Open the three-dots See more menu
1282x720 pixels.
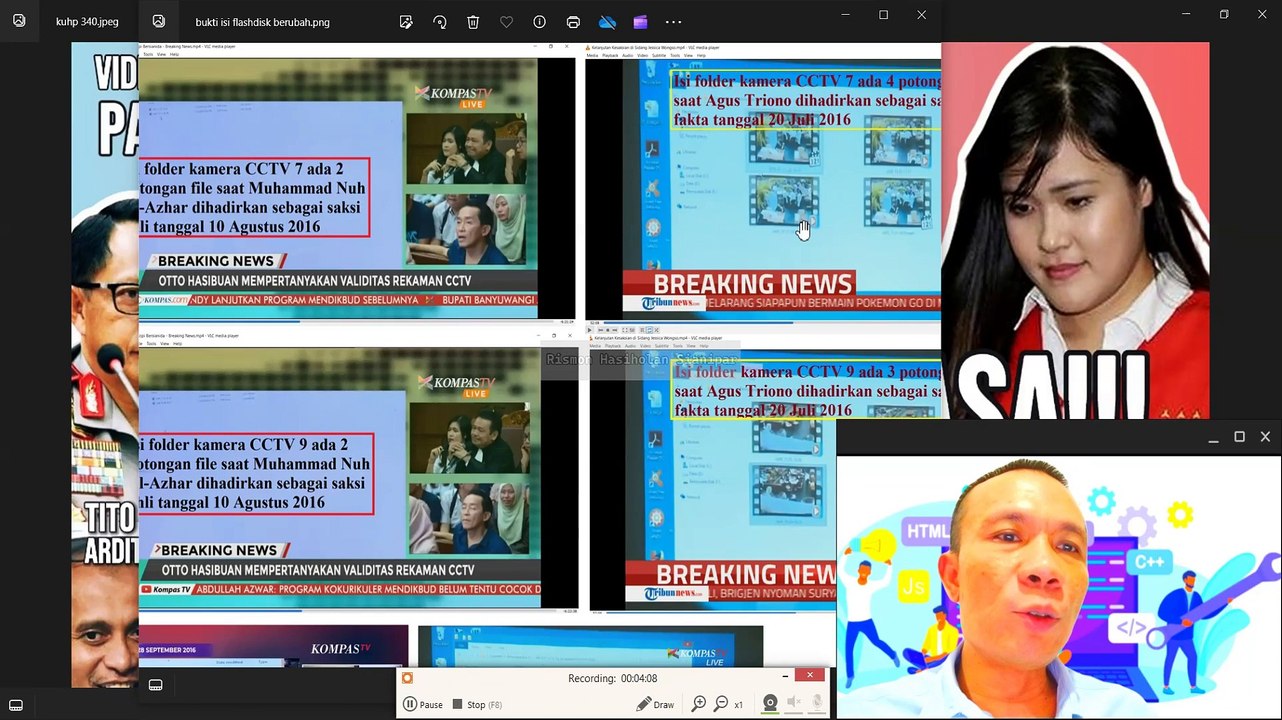coord(673,21)
